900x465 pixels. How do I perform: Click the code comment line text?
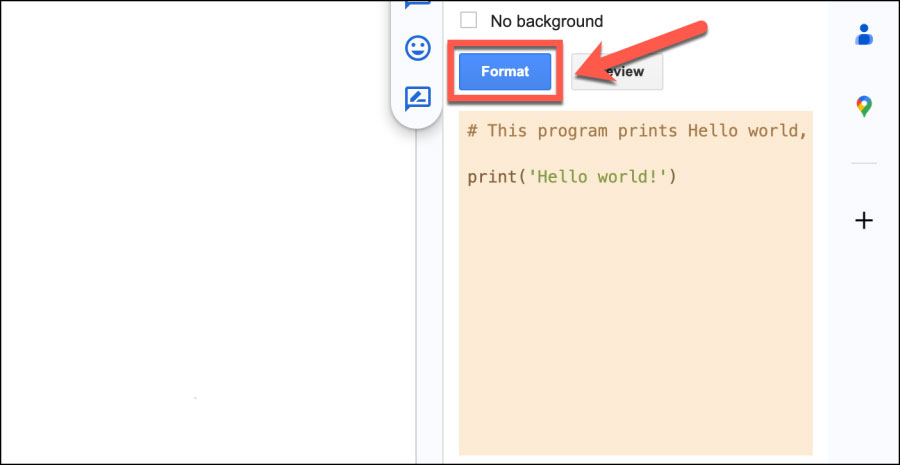click(637, 131)
